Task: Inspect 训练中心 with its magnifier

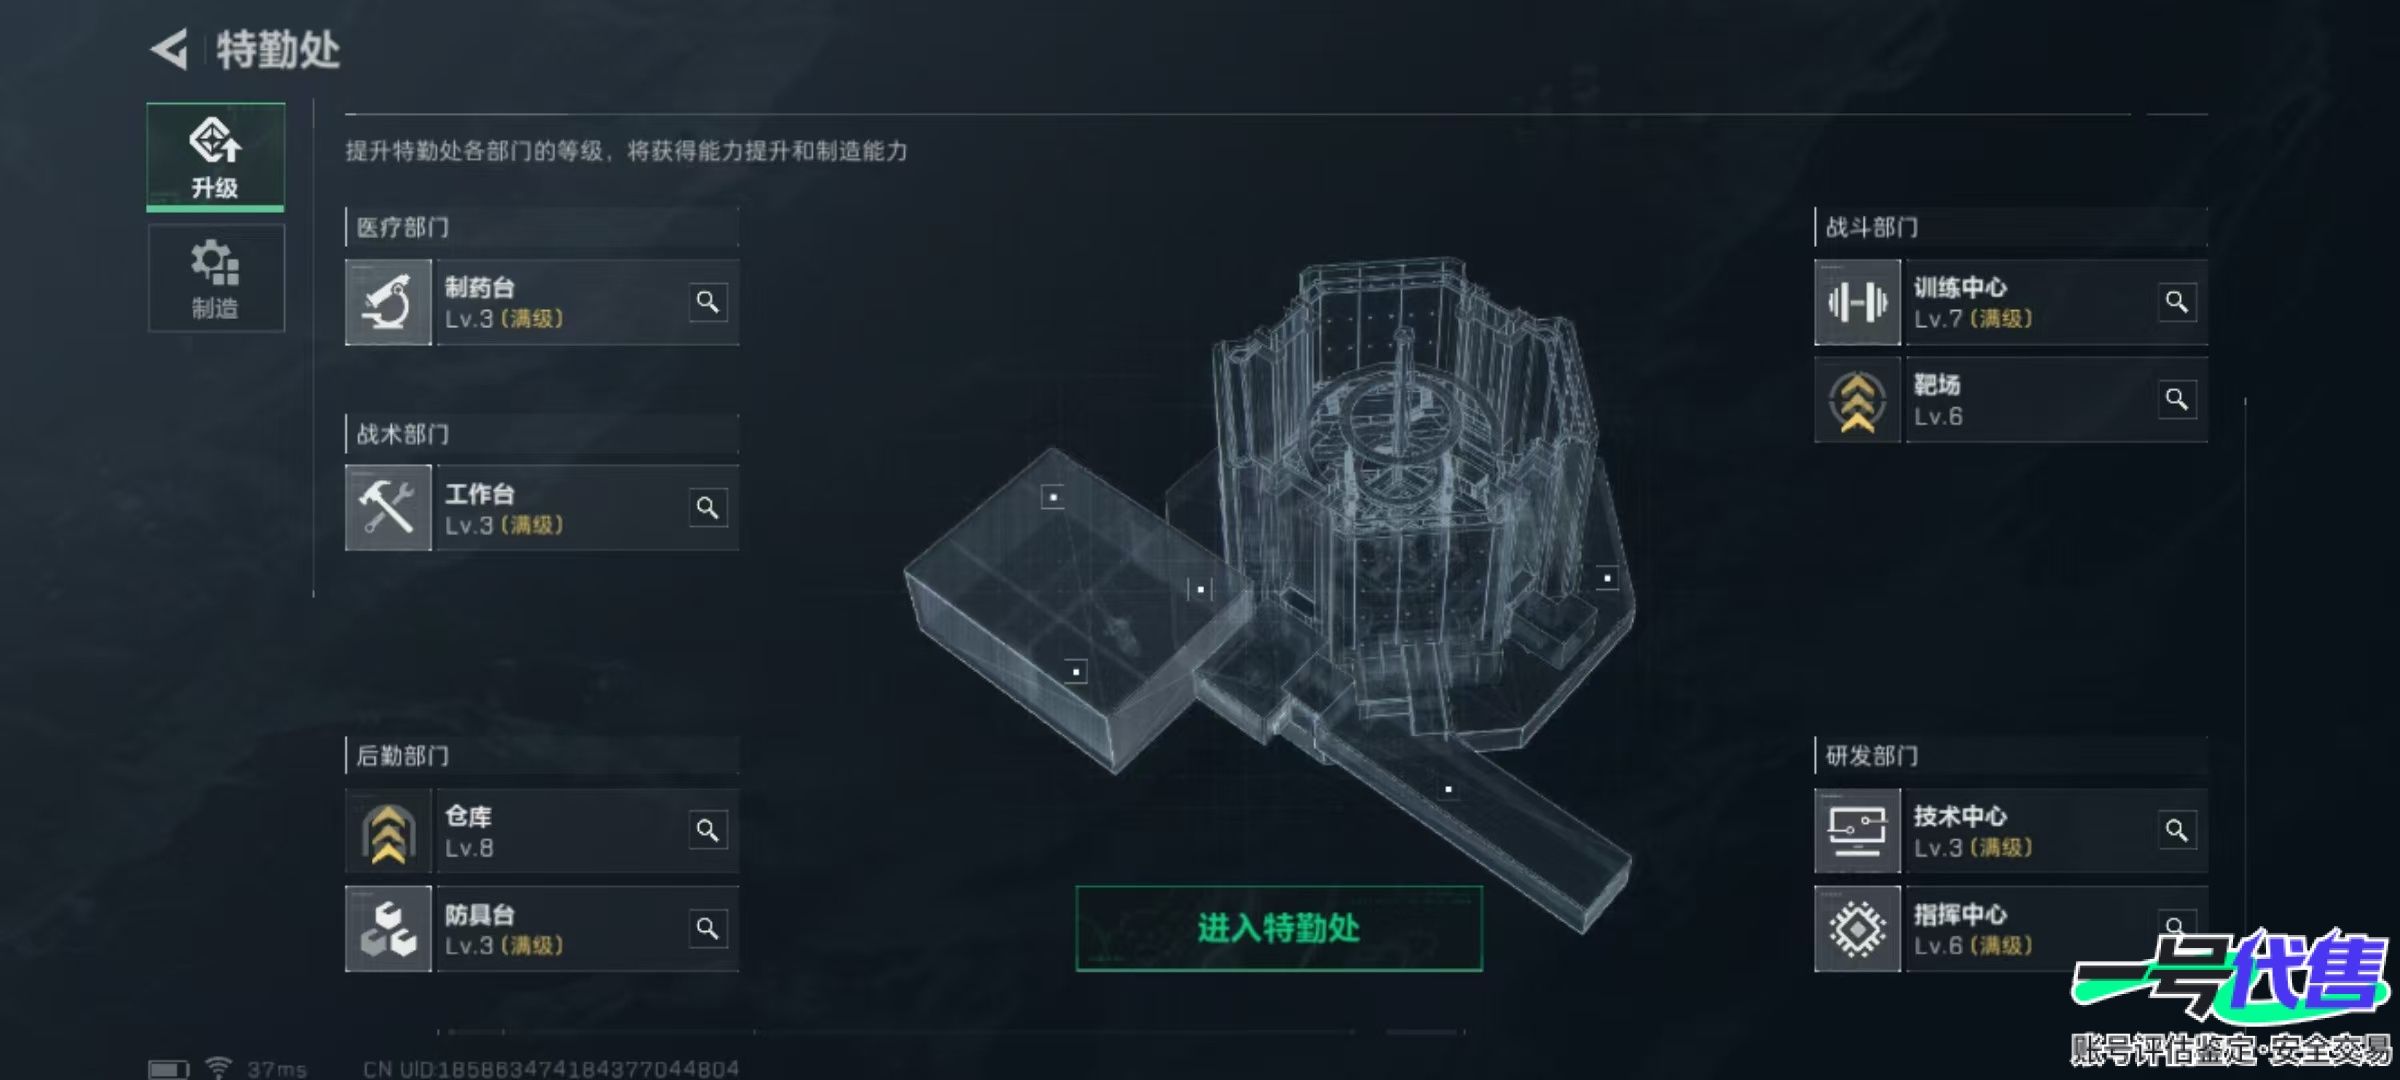Action: (x=2177, y=302)
